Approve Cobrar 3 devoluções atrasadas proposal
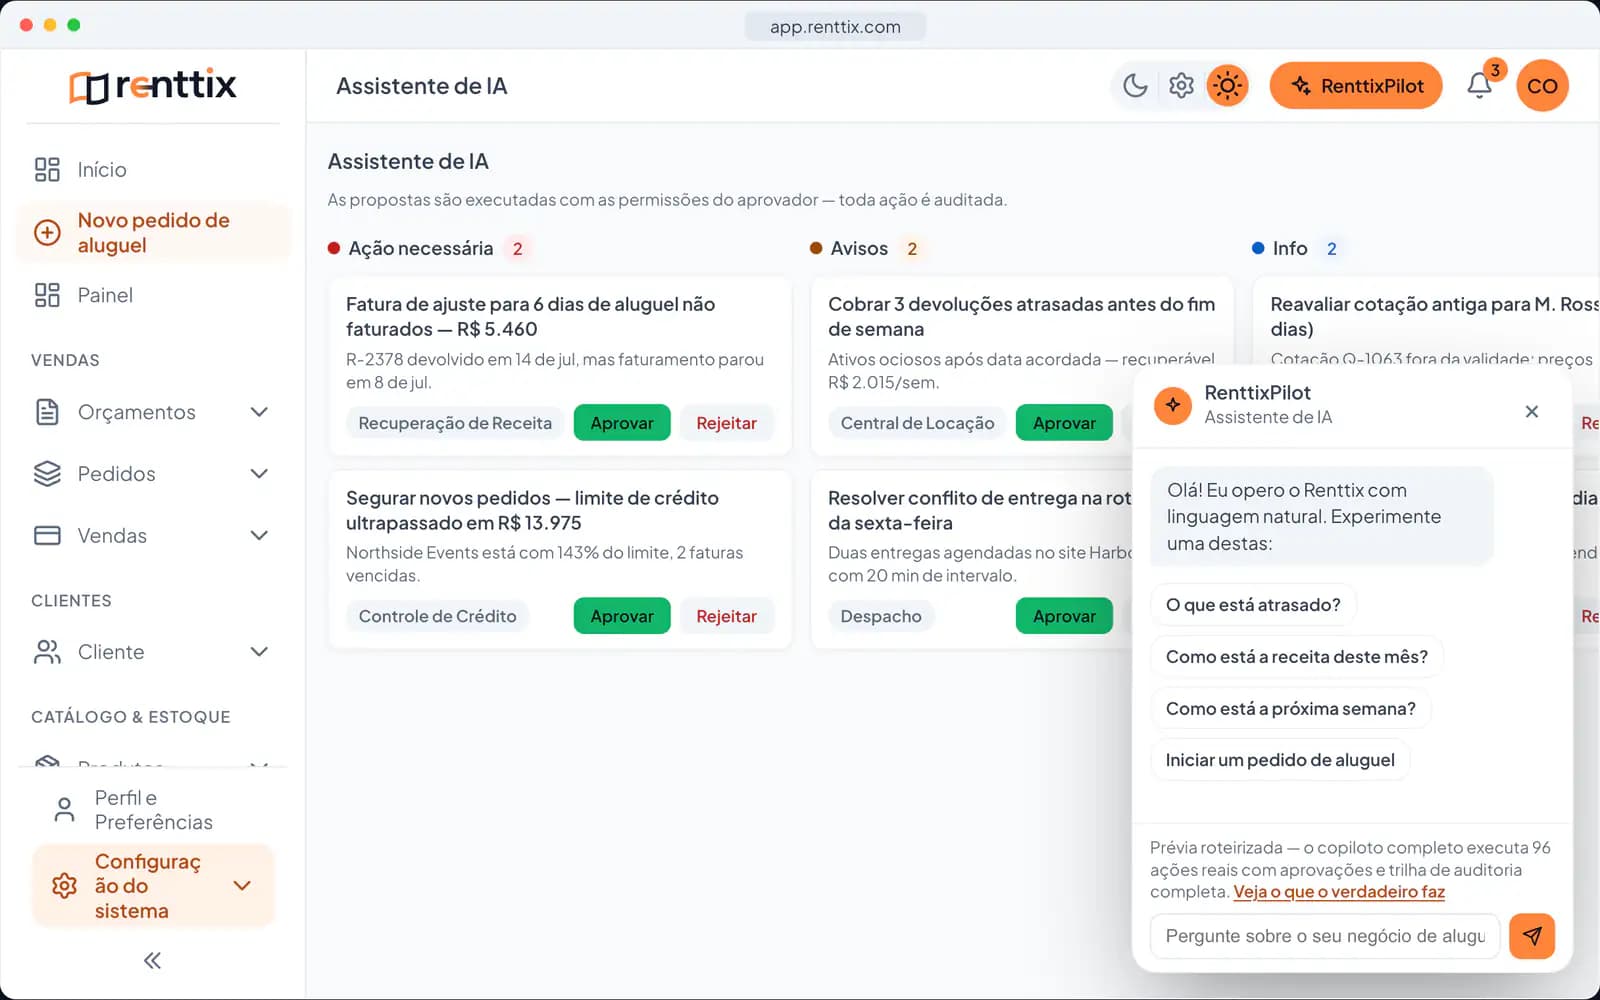 tap(1064, 423)
